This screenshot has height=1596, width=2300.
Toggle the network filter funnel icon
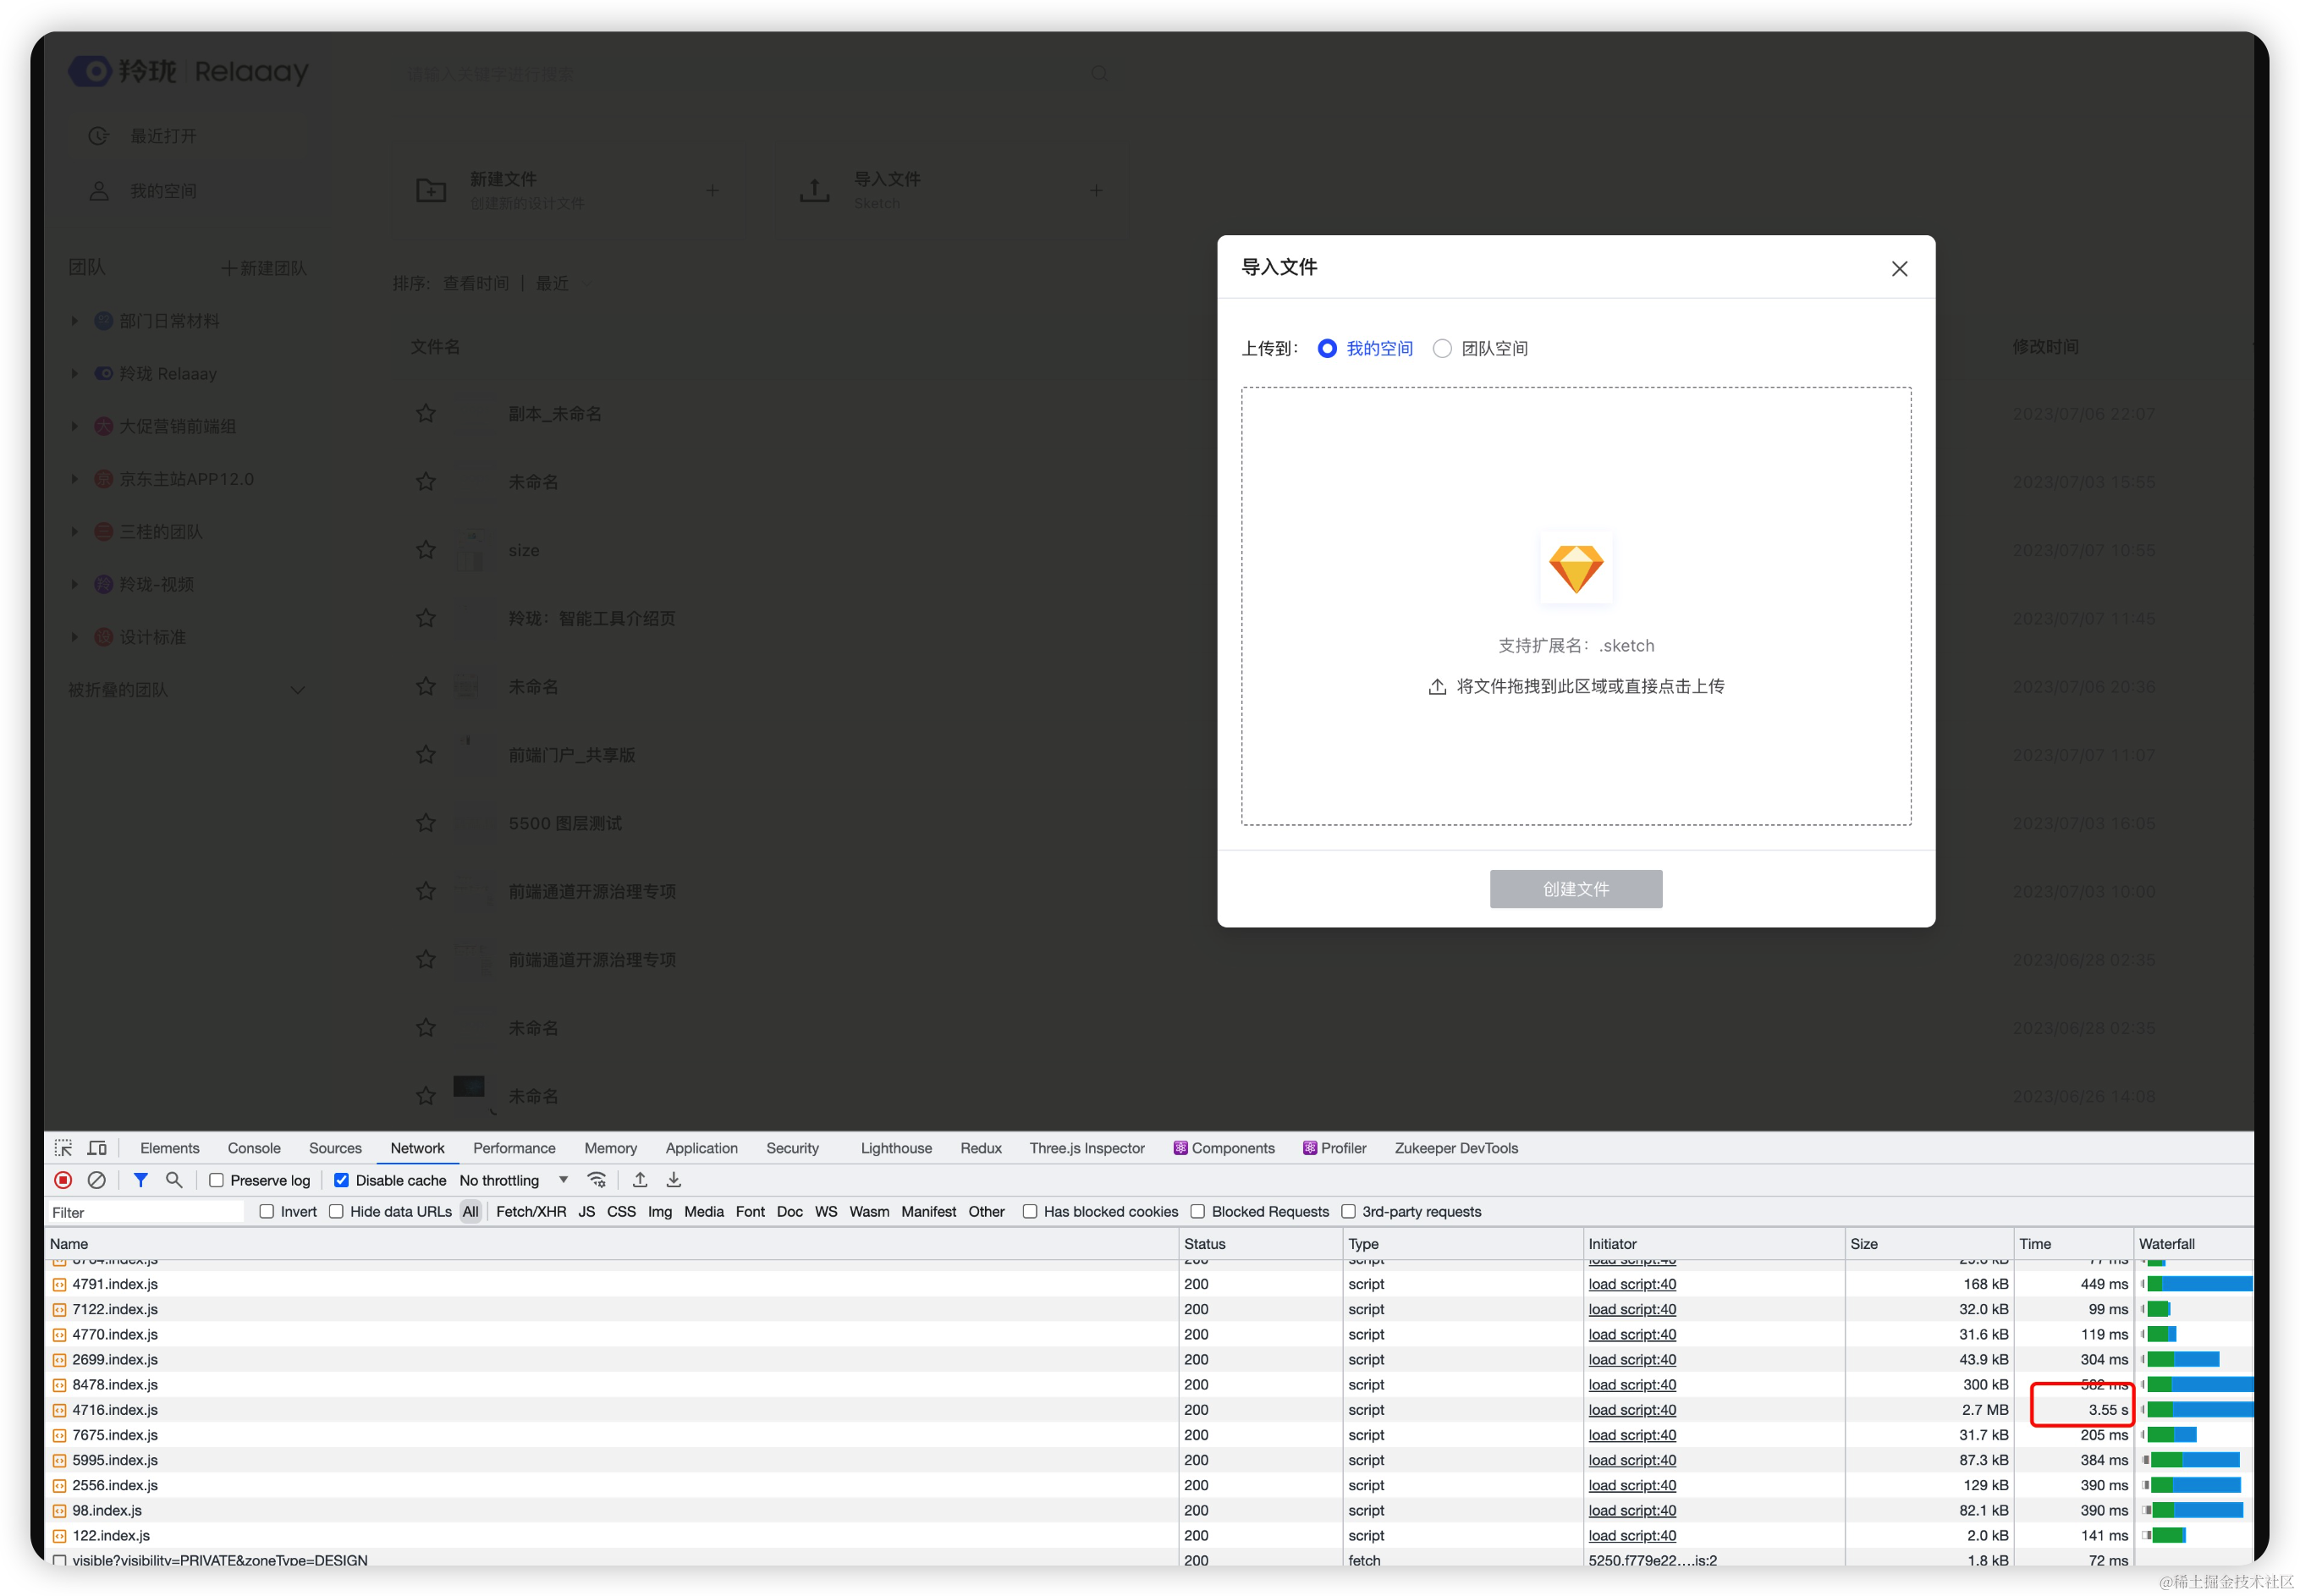click(141, 1180)
